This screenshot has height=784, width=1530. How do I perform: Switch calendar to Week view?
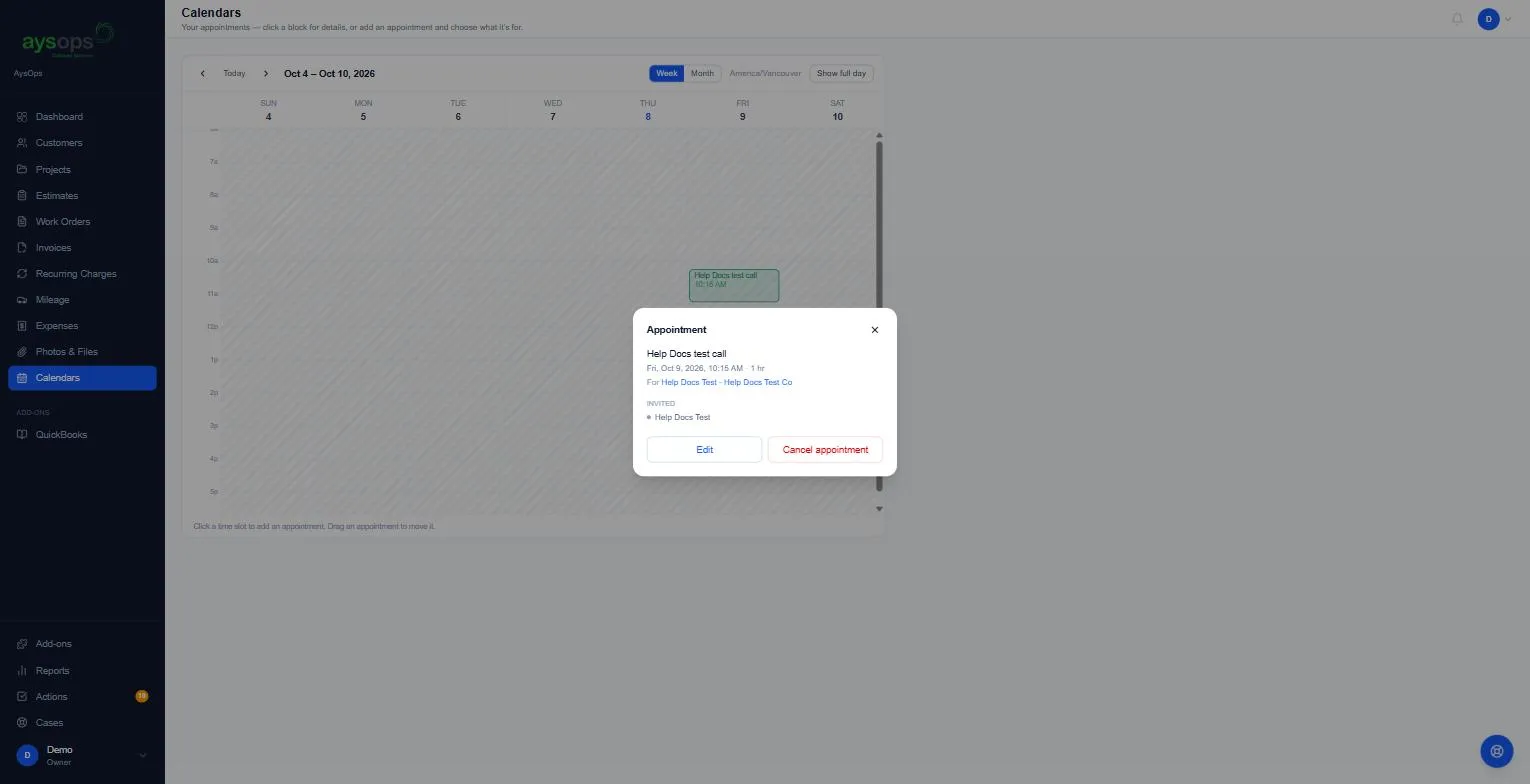pos(667,74)
